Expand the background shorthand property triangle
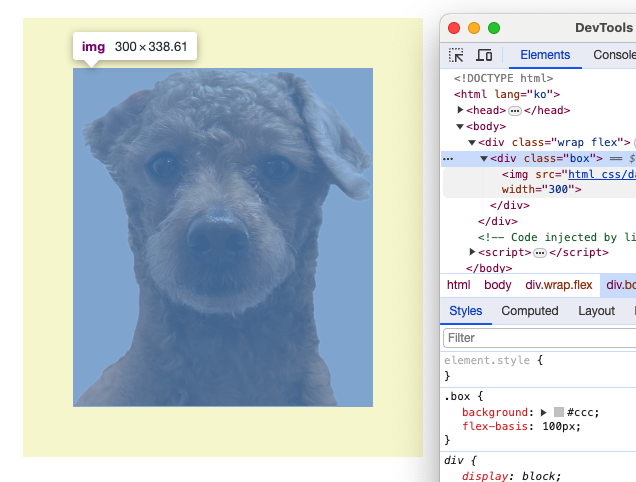This screenshot has height=482, width=636. click(544, 413)
